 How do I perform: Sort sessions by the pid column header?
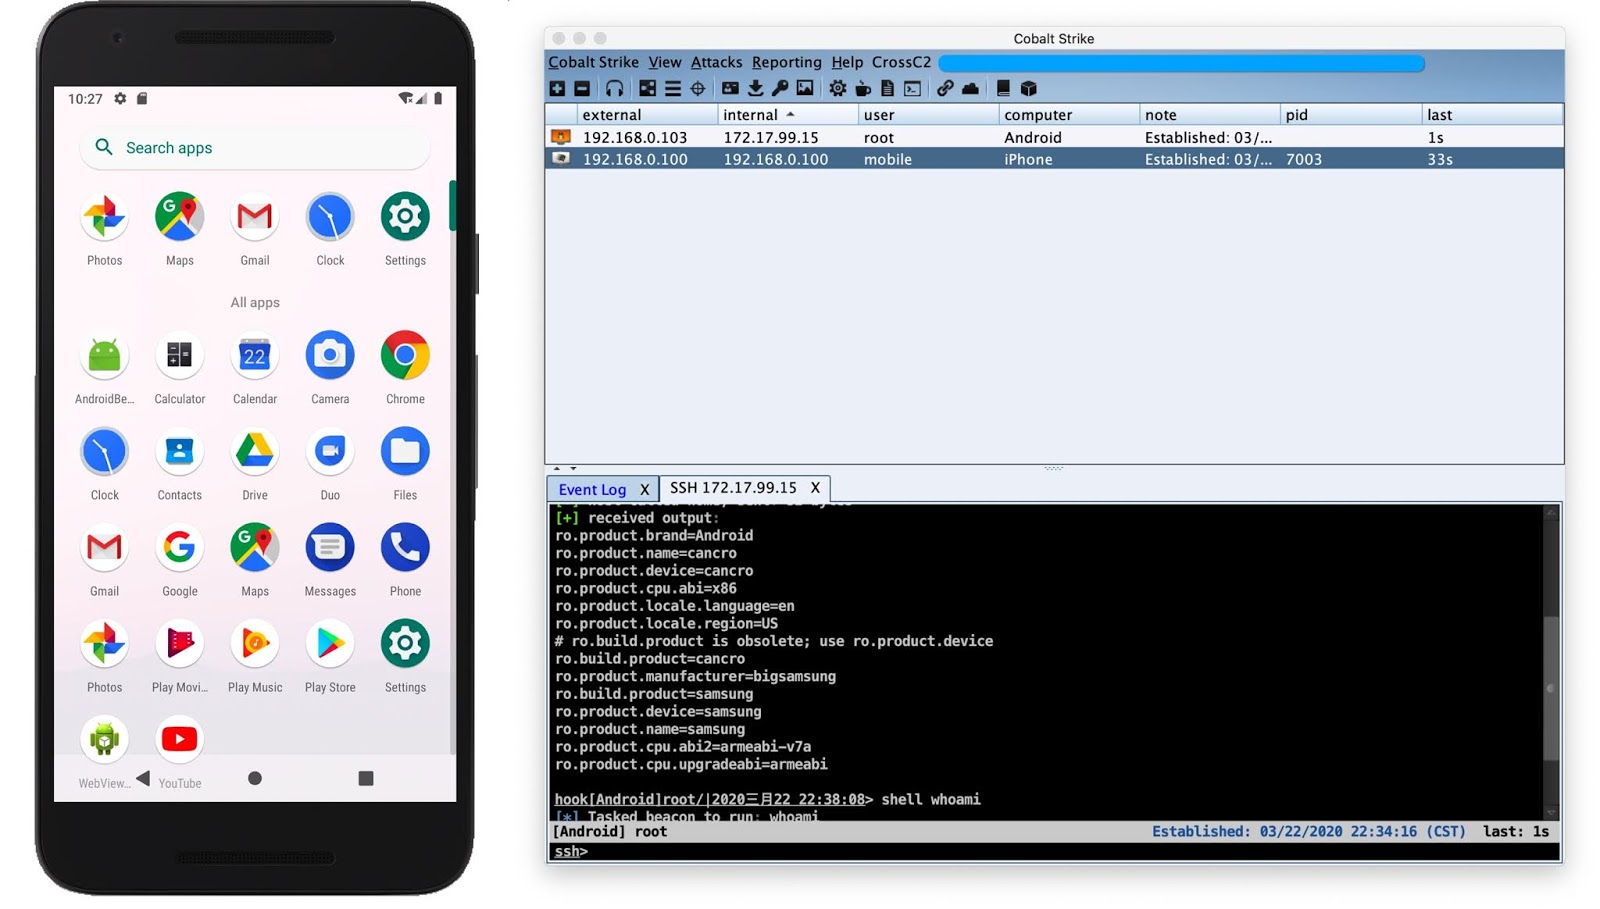click(x=1350, y=115)
